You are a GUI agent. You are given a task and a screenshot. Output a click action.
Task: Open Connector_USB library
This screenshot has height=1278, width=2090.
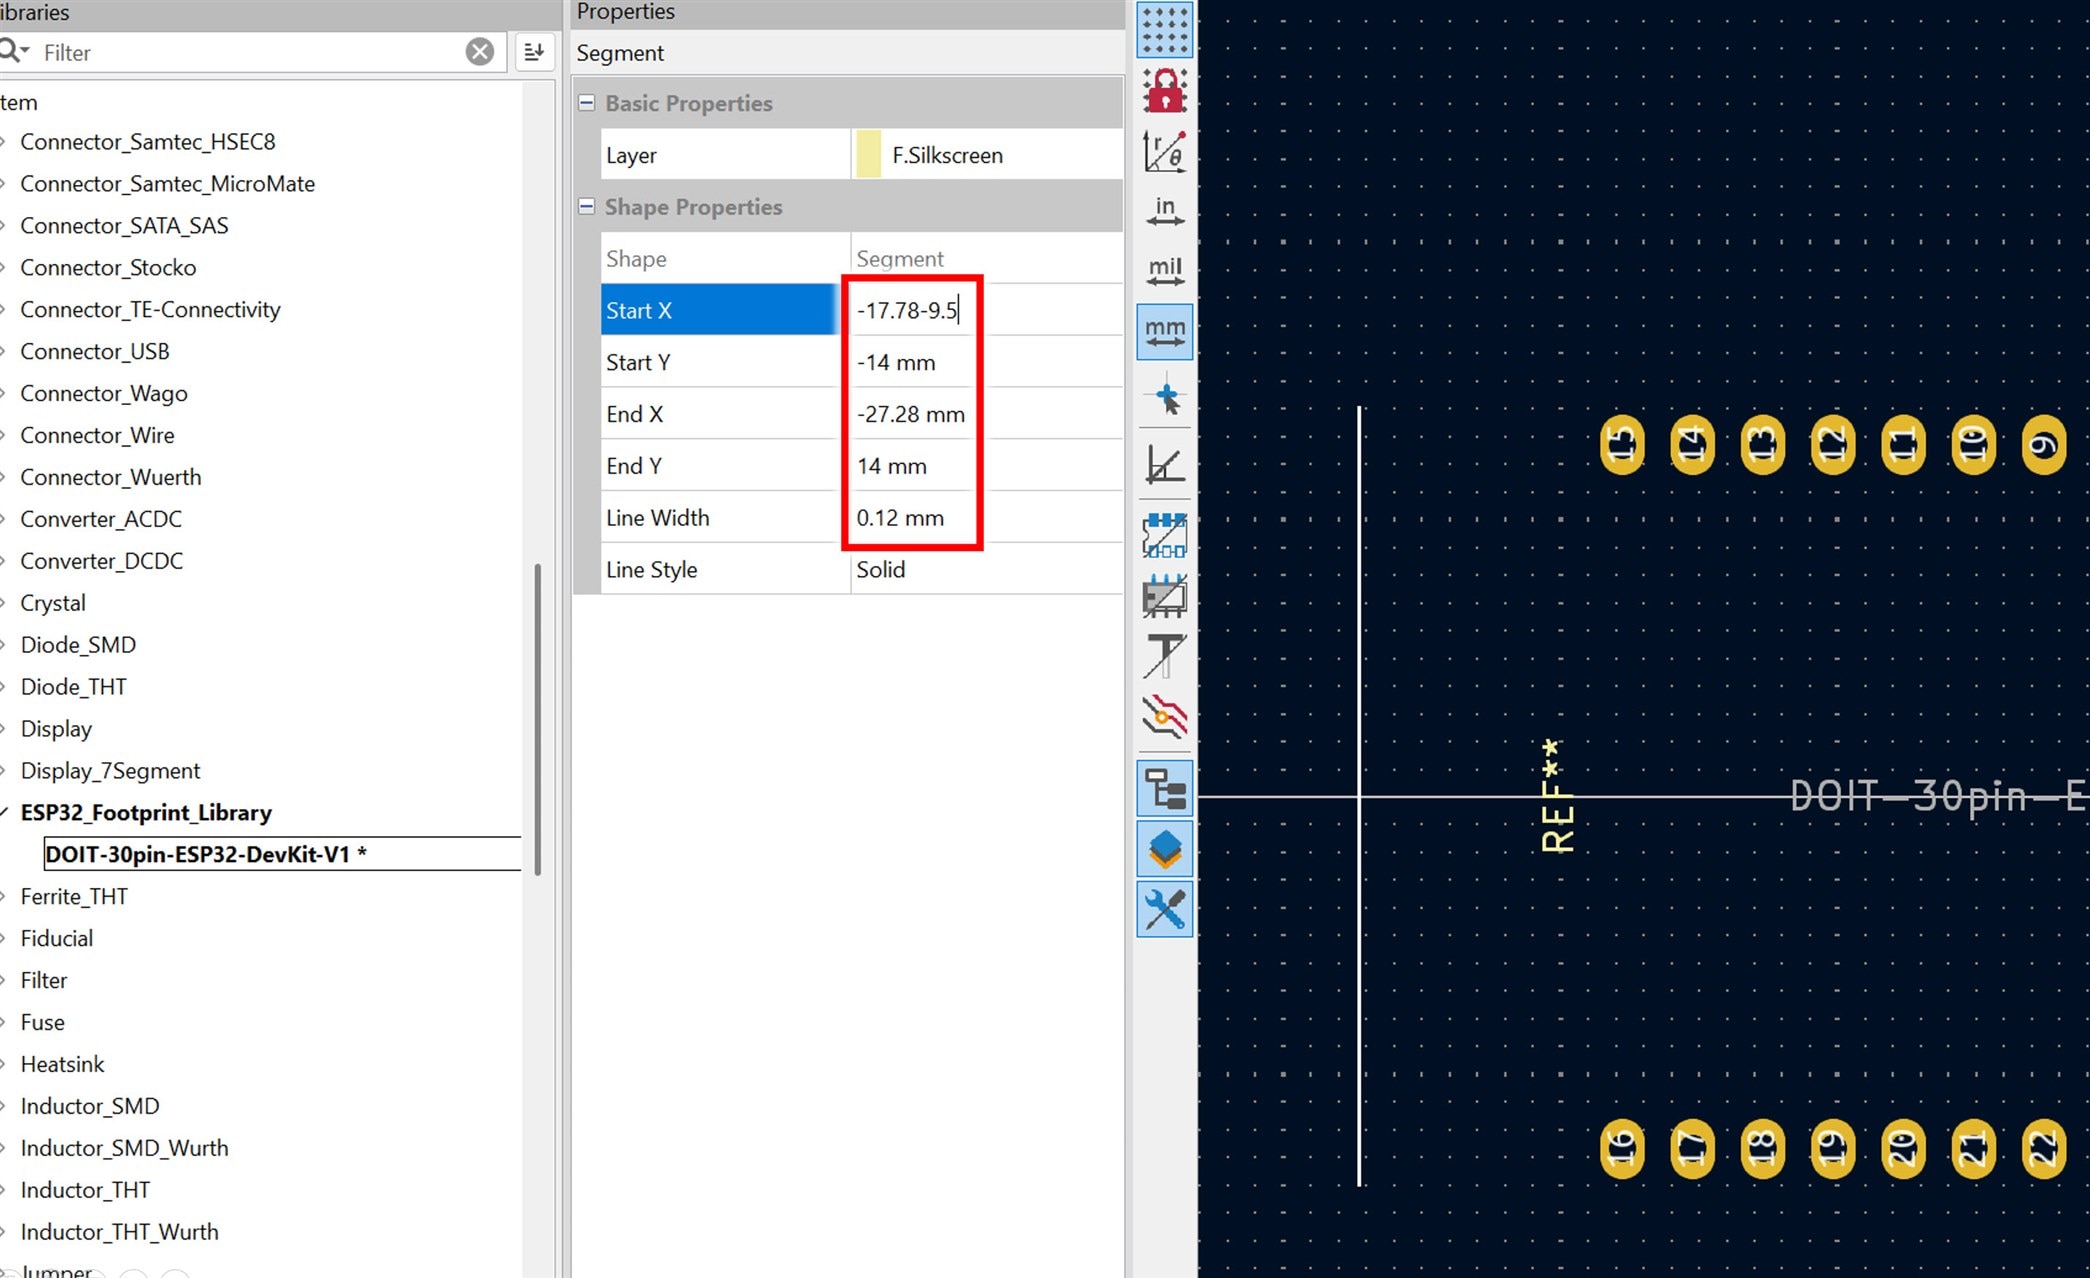pyautogui.click(x=95, y=351)
